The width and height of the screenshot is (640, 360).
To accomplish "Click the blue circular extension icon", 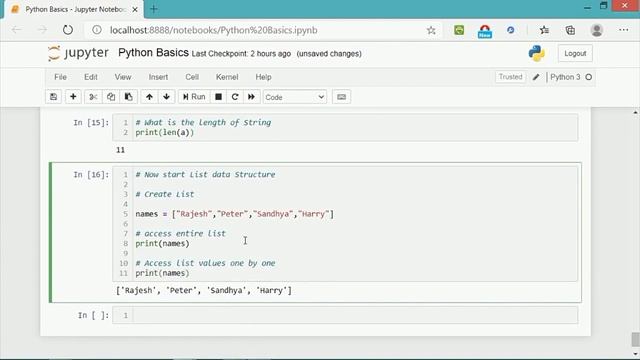I will (x=511, y=30).
